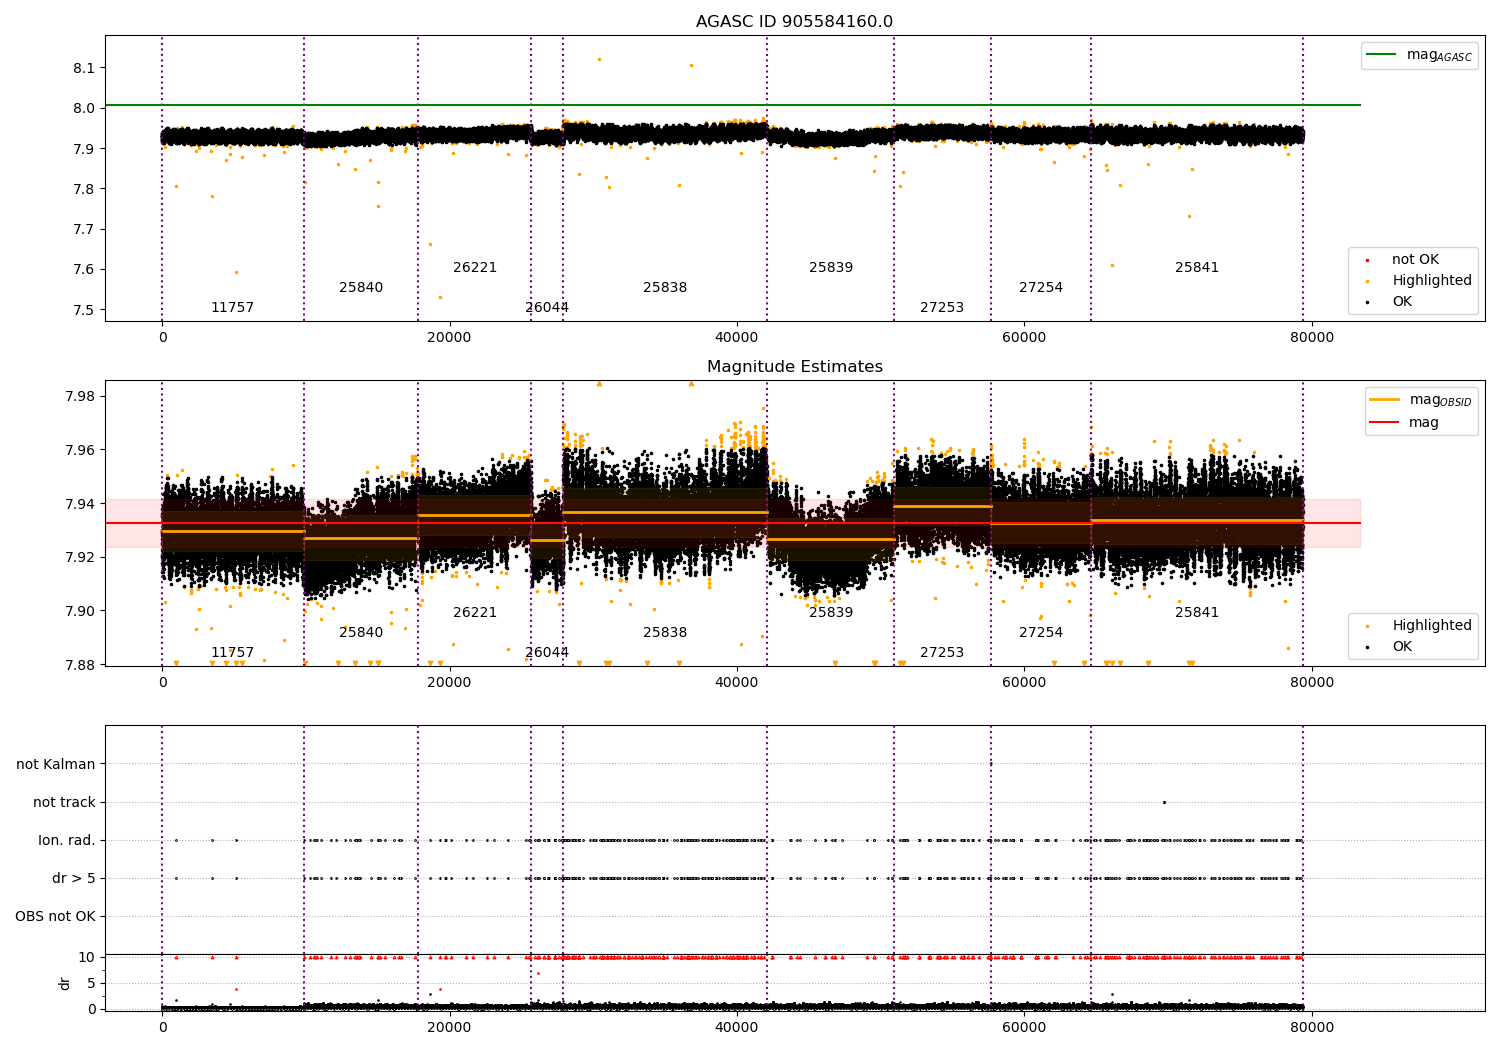Click the 7.92 y-axis tick label
The image size is (1500, 1050).
[80, 557]
